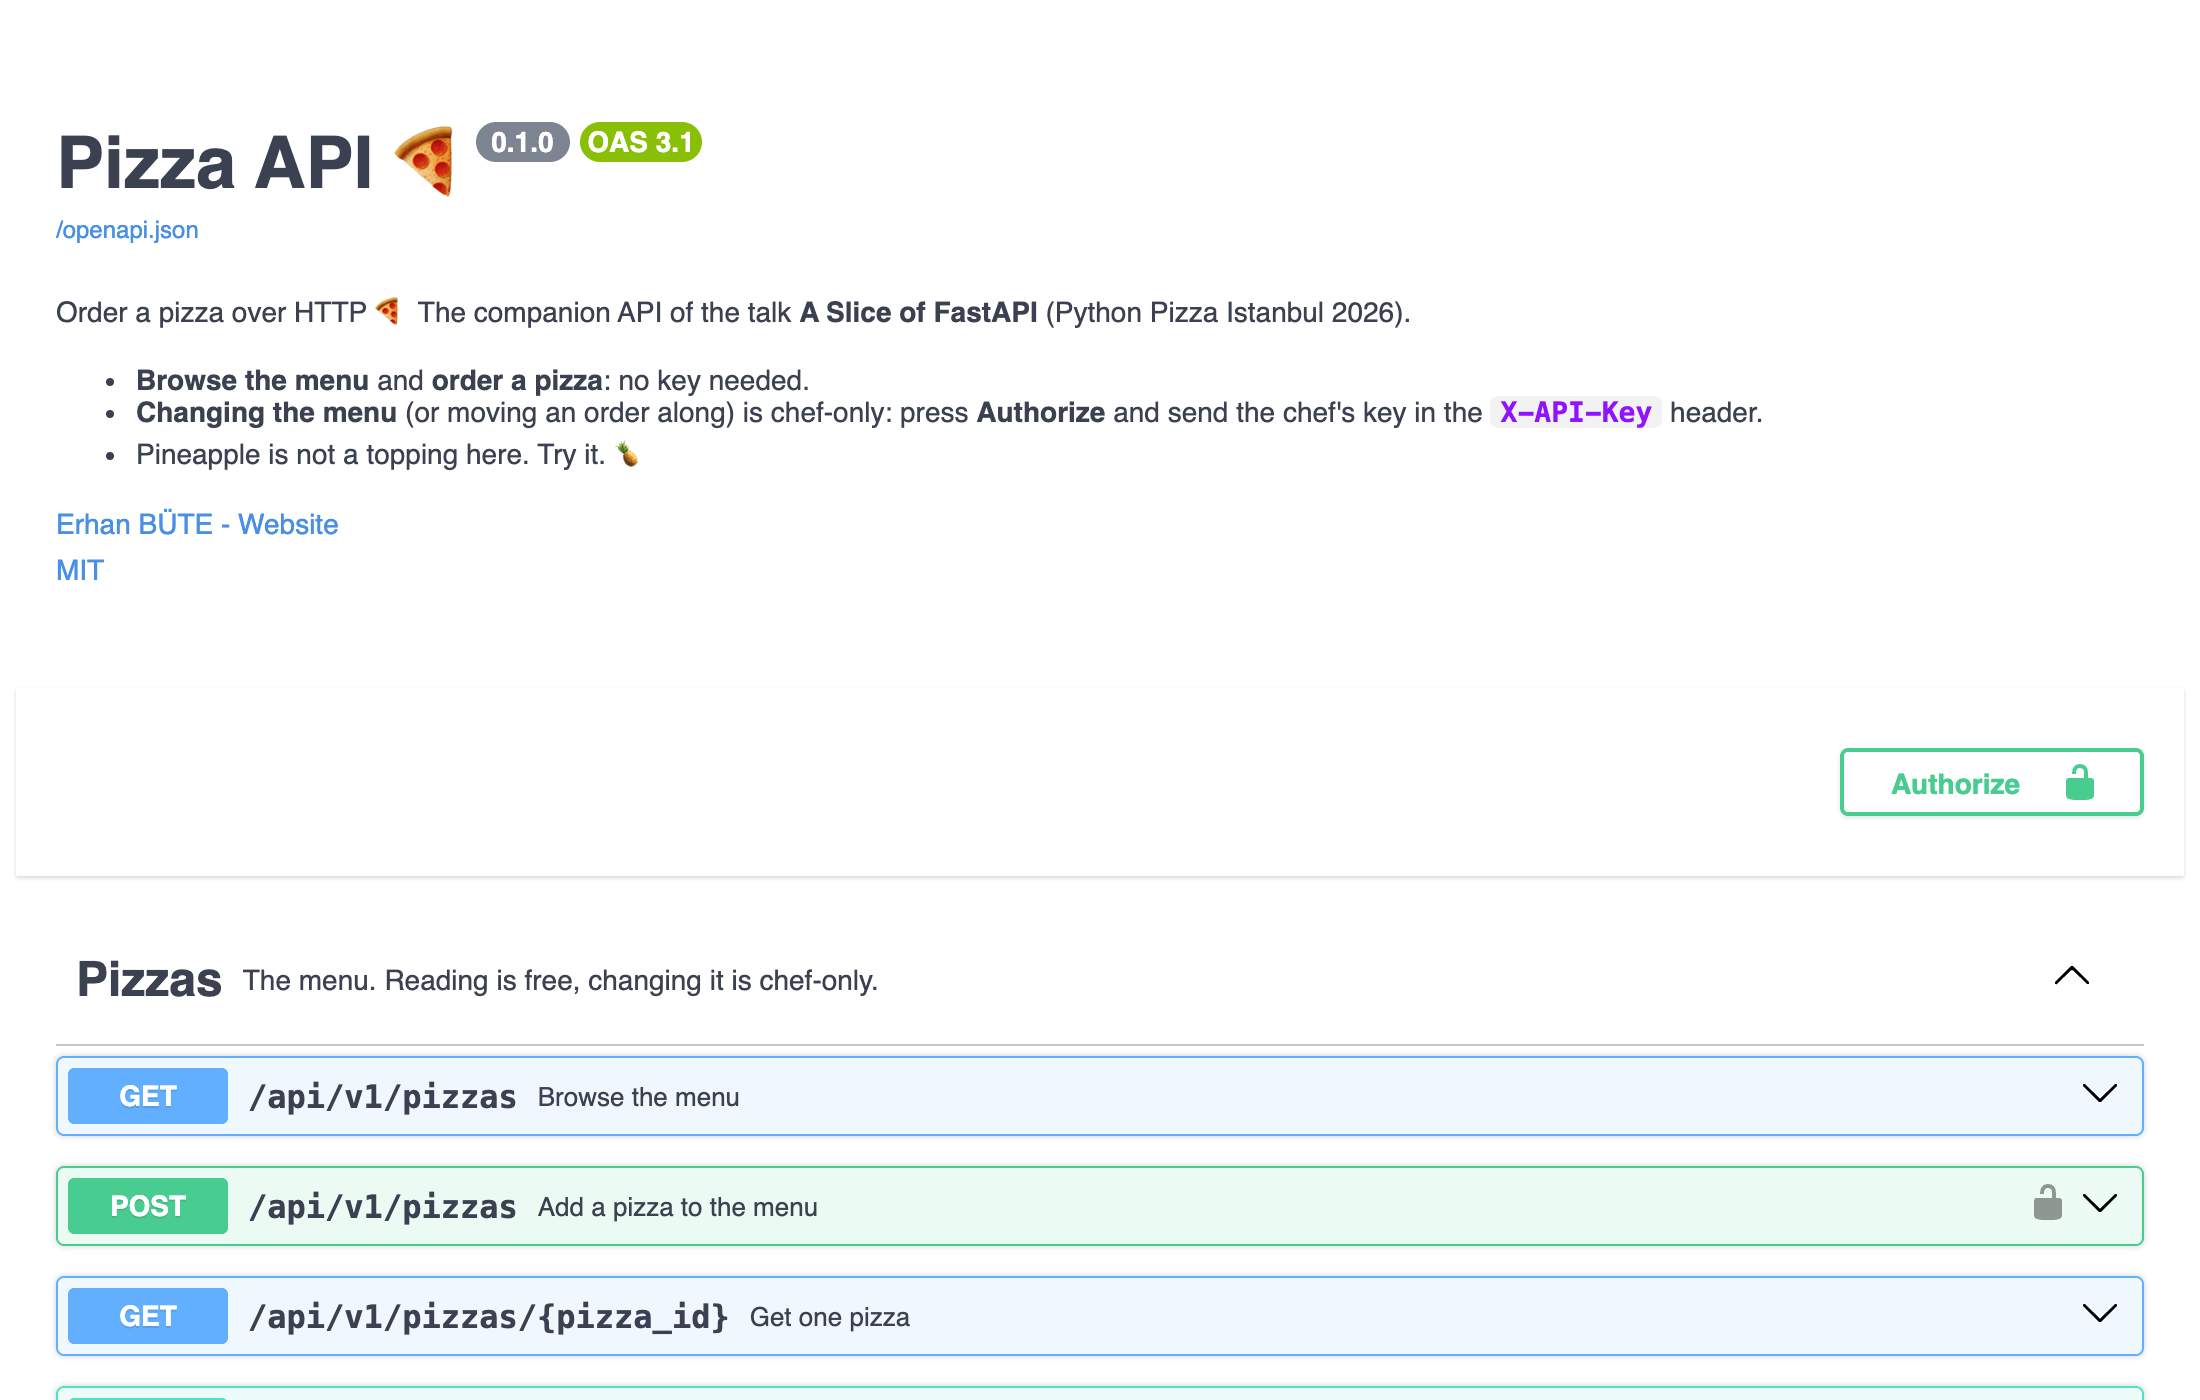Image resolution: width=2200 pixels, height=1400 pixels.
Task: Open the /openapi.json link
Action: click(x=127, y=230)
